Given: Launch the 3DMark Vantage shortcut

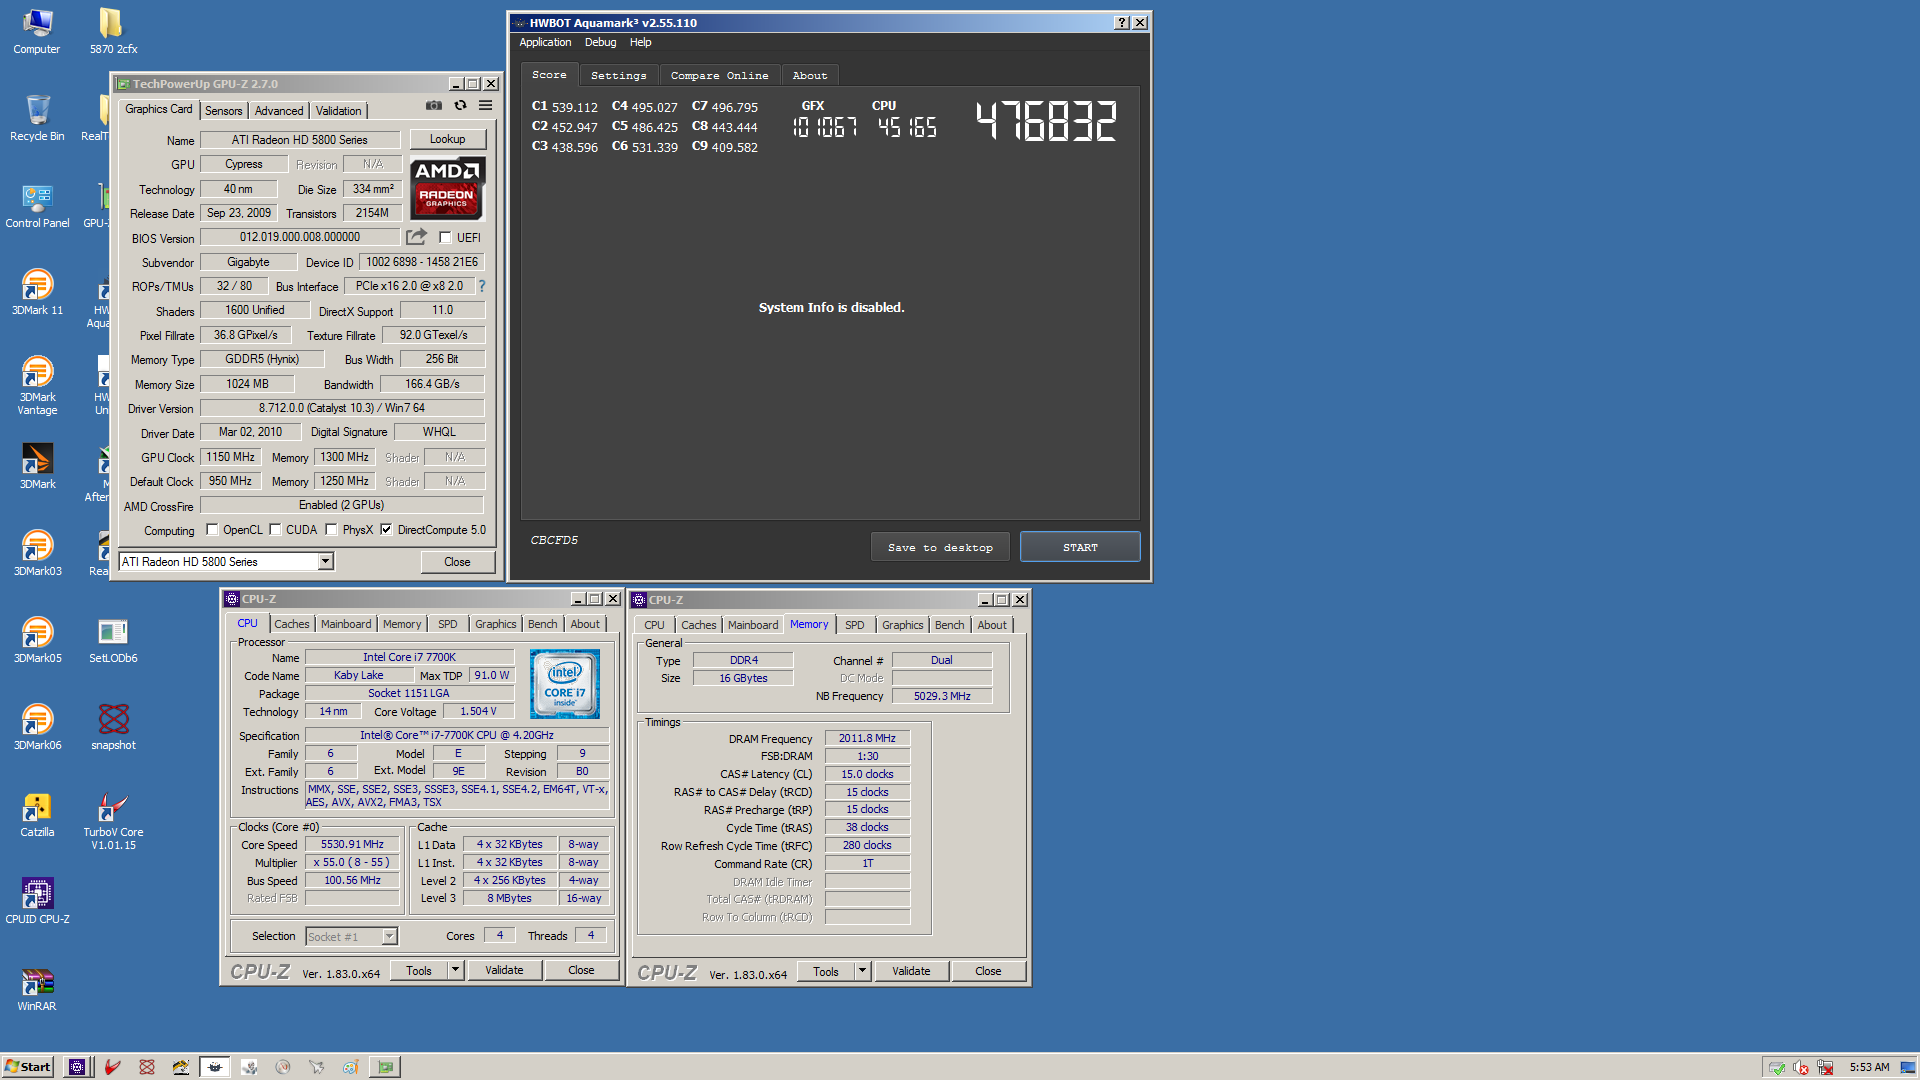Looking at the screenshot, I should tap(37, 385).
